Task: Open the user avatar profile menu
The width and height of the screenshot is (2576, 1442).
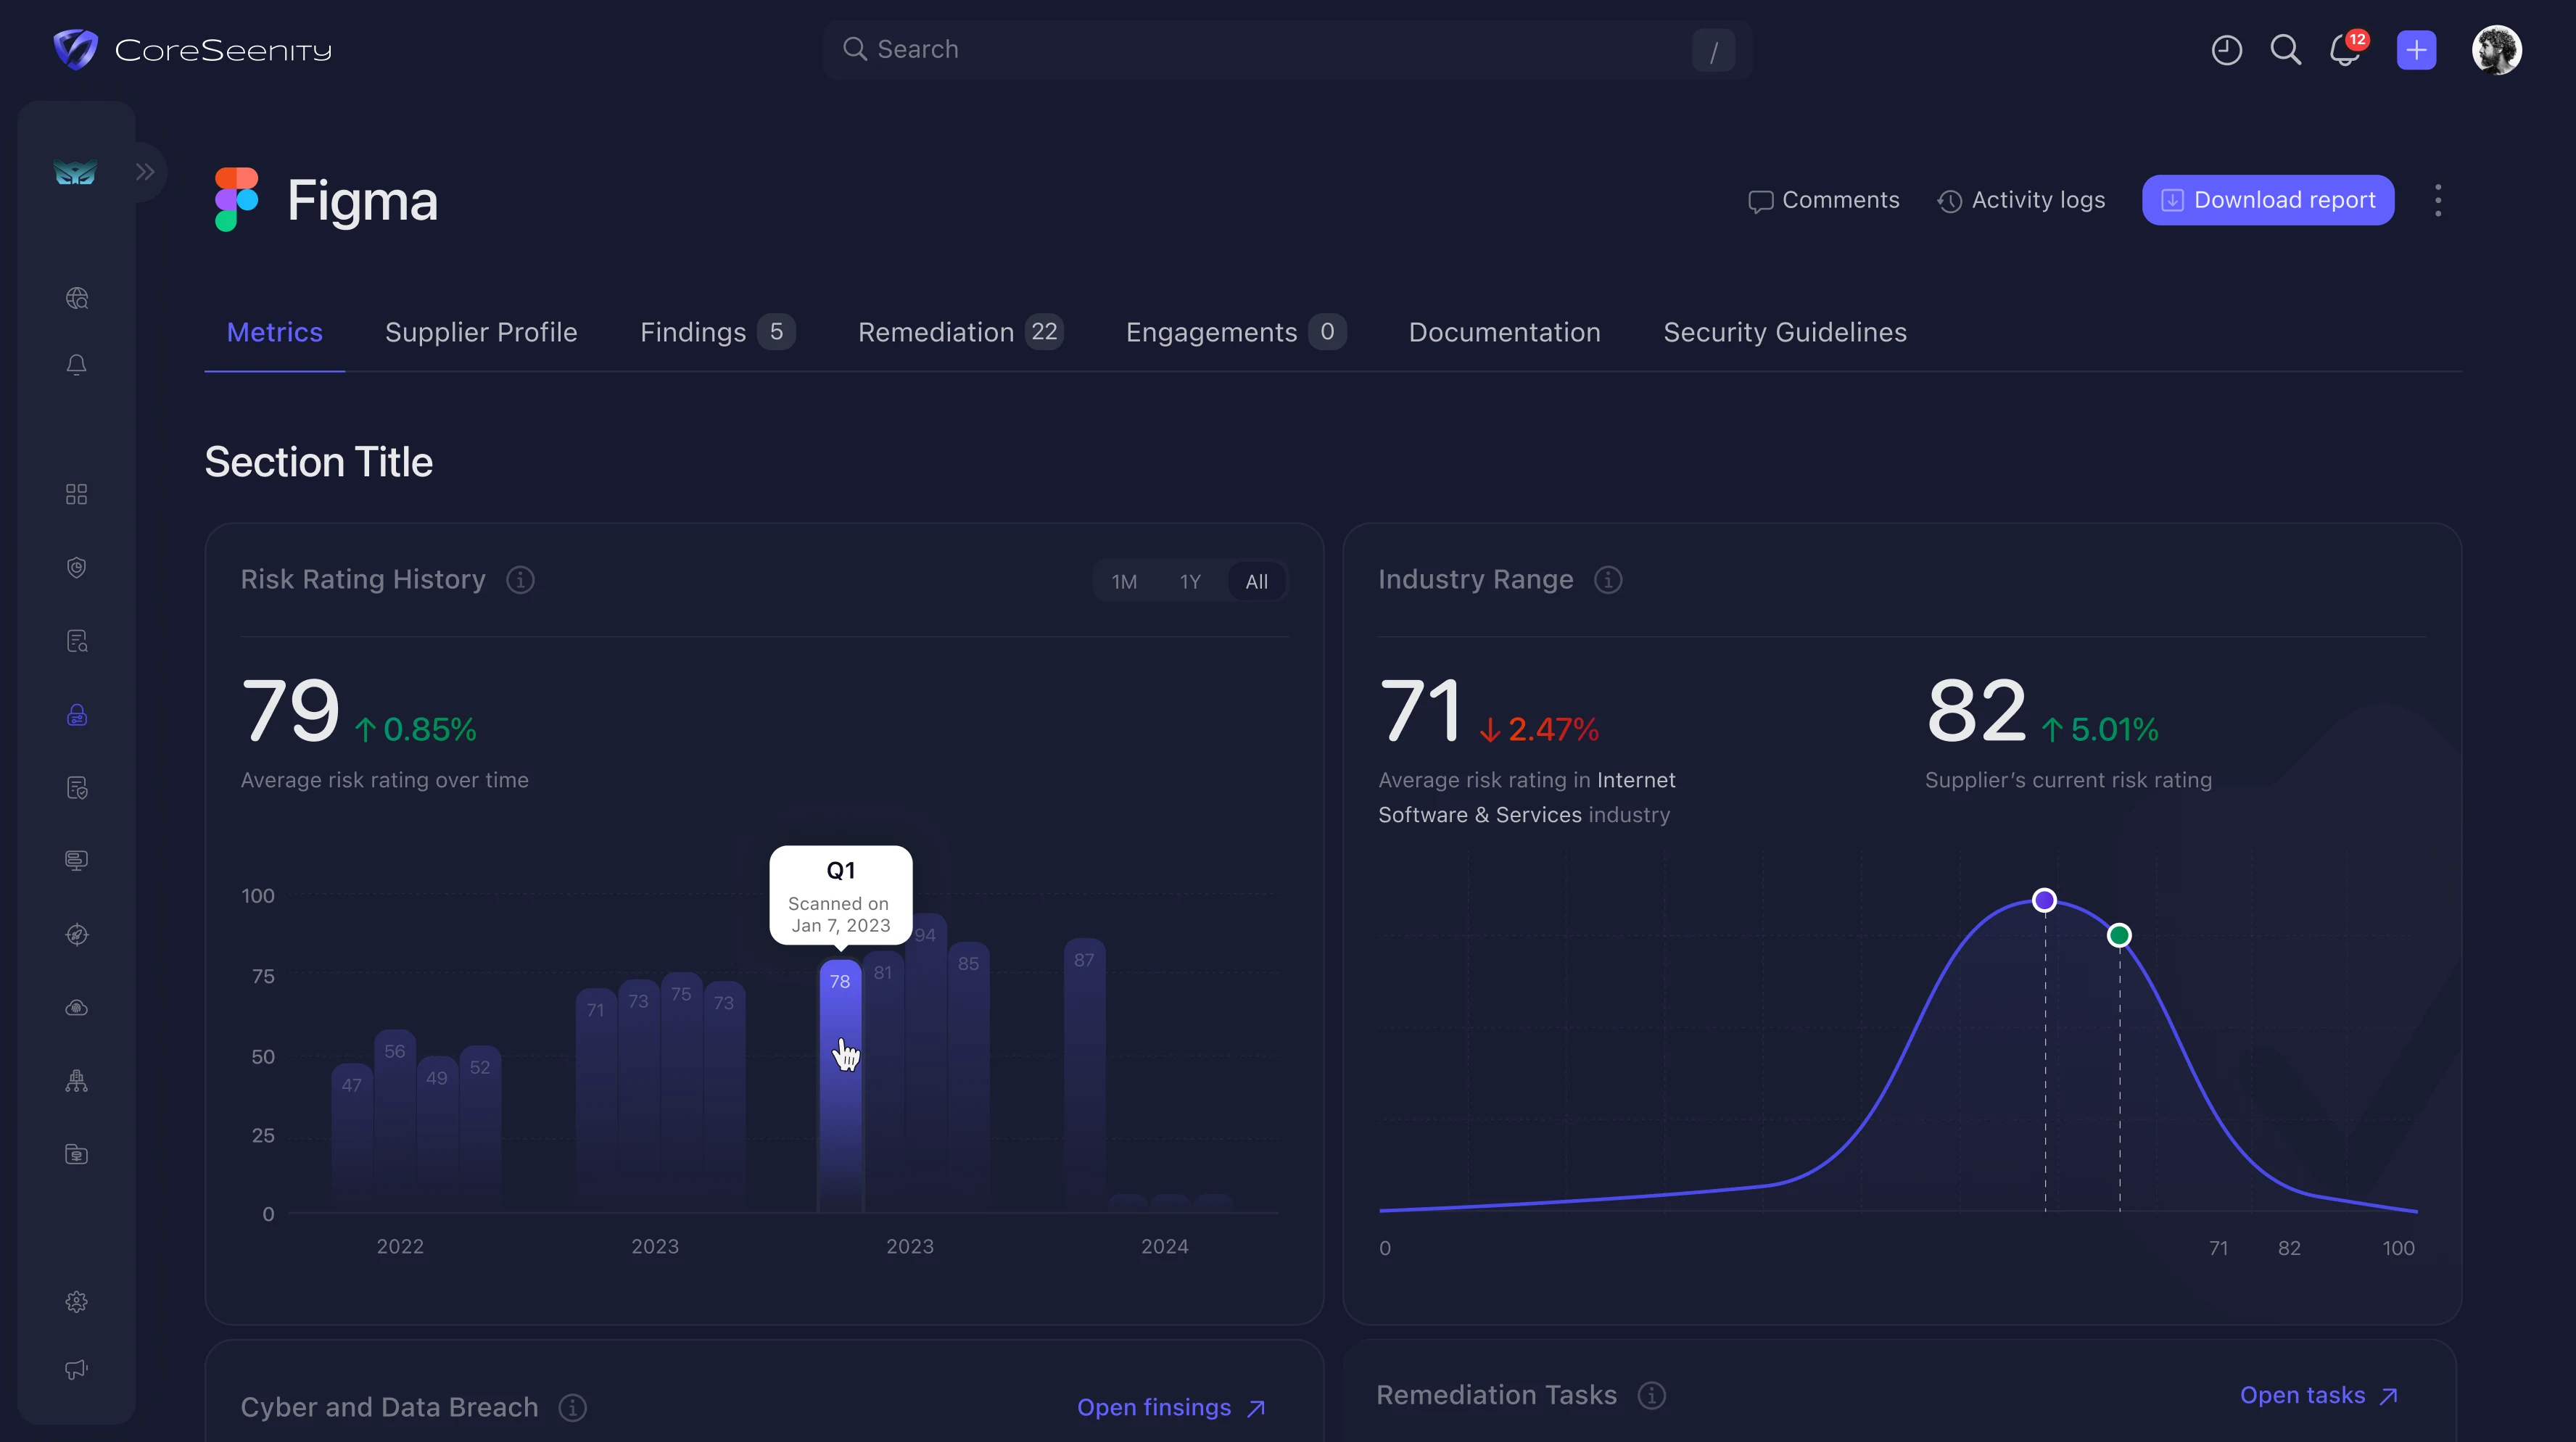Action: click(x=2496, y=50)
